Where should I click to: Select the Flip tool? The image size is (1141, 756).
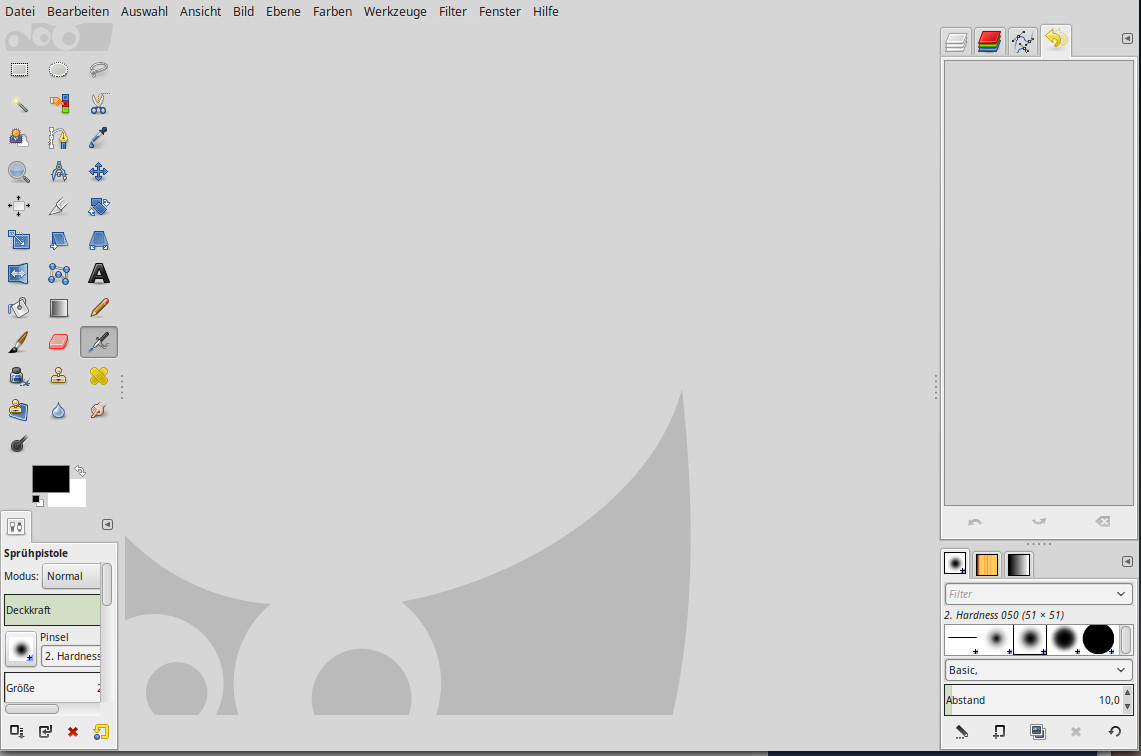point(19,274)
